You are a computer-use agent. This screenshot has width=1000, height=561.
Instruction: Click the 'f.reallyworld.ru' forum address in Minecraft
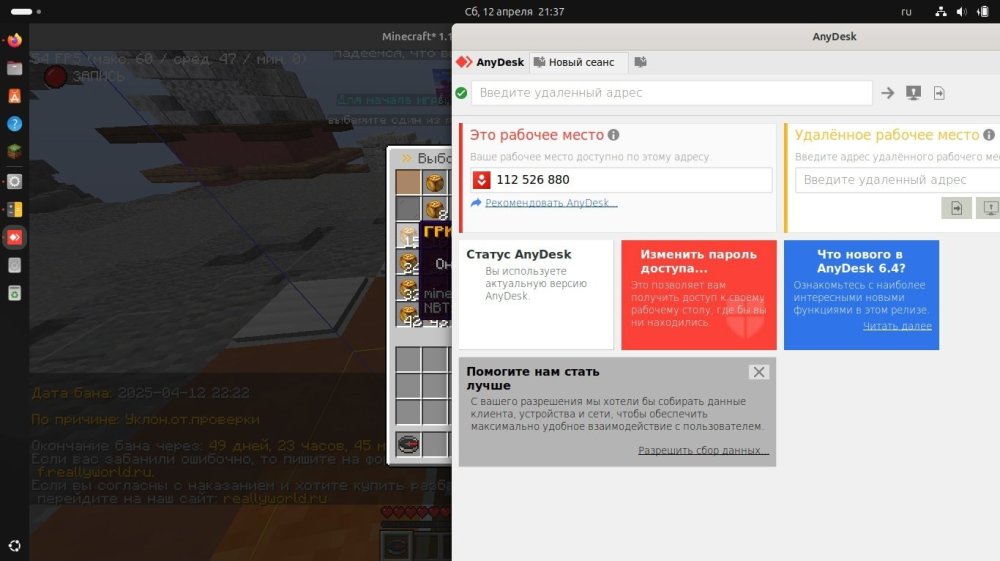(95, 472)
